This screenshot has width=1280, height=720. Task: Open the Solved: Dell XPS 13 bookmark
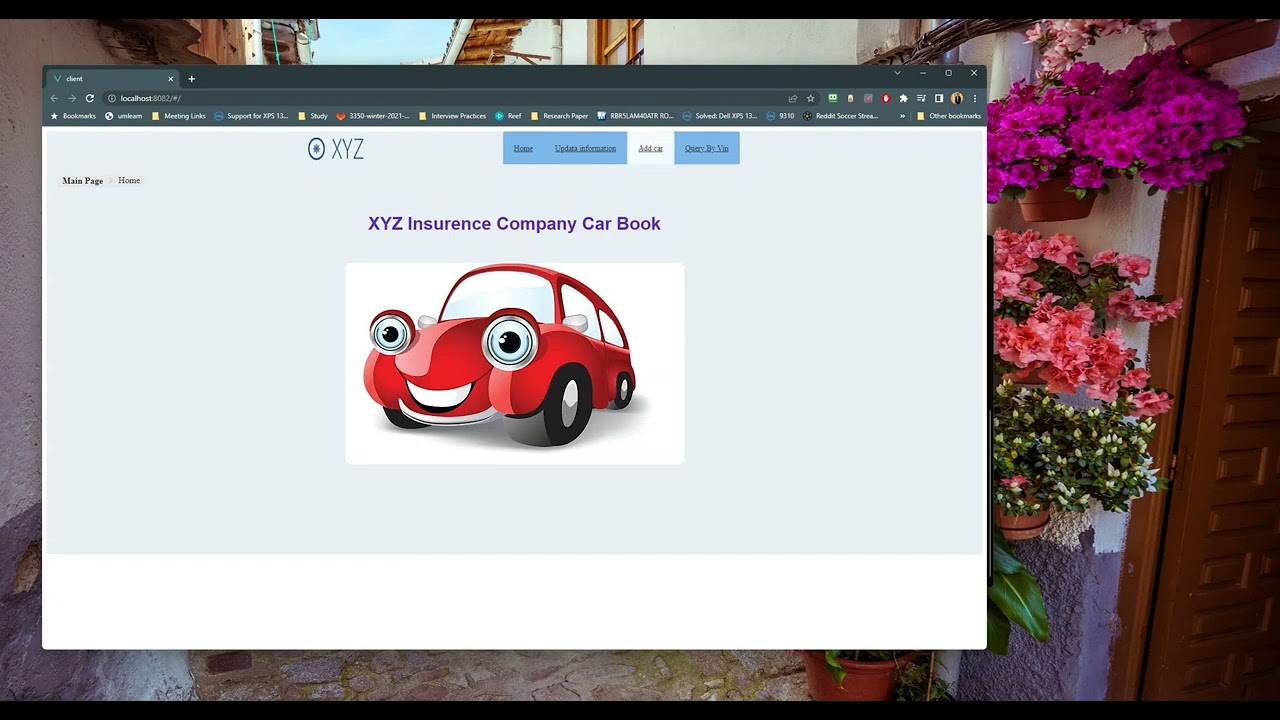tap(720, 116)
